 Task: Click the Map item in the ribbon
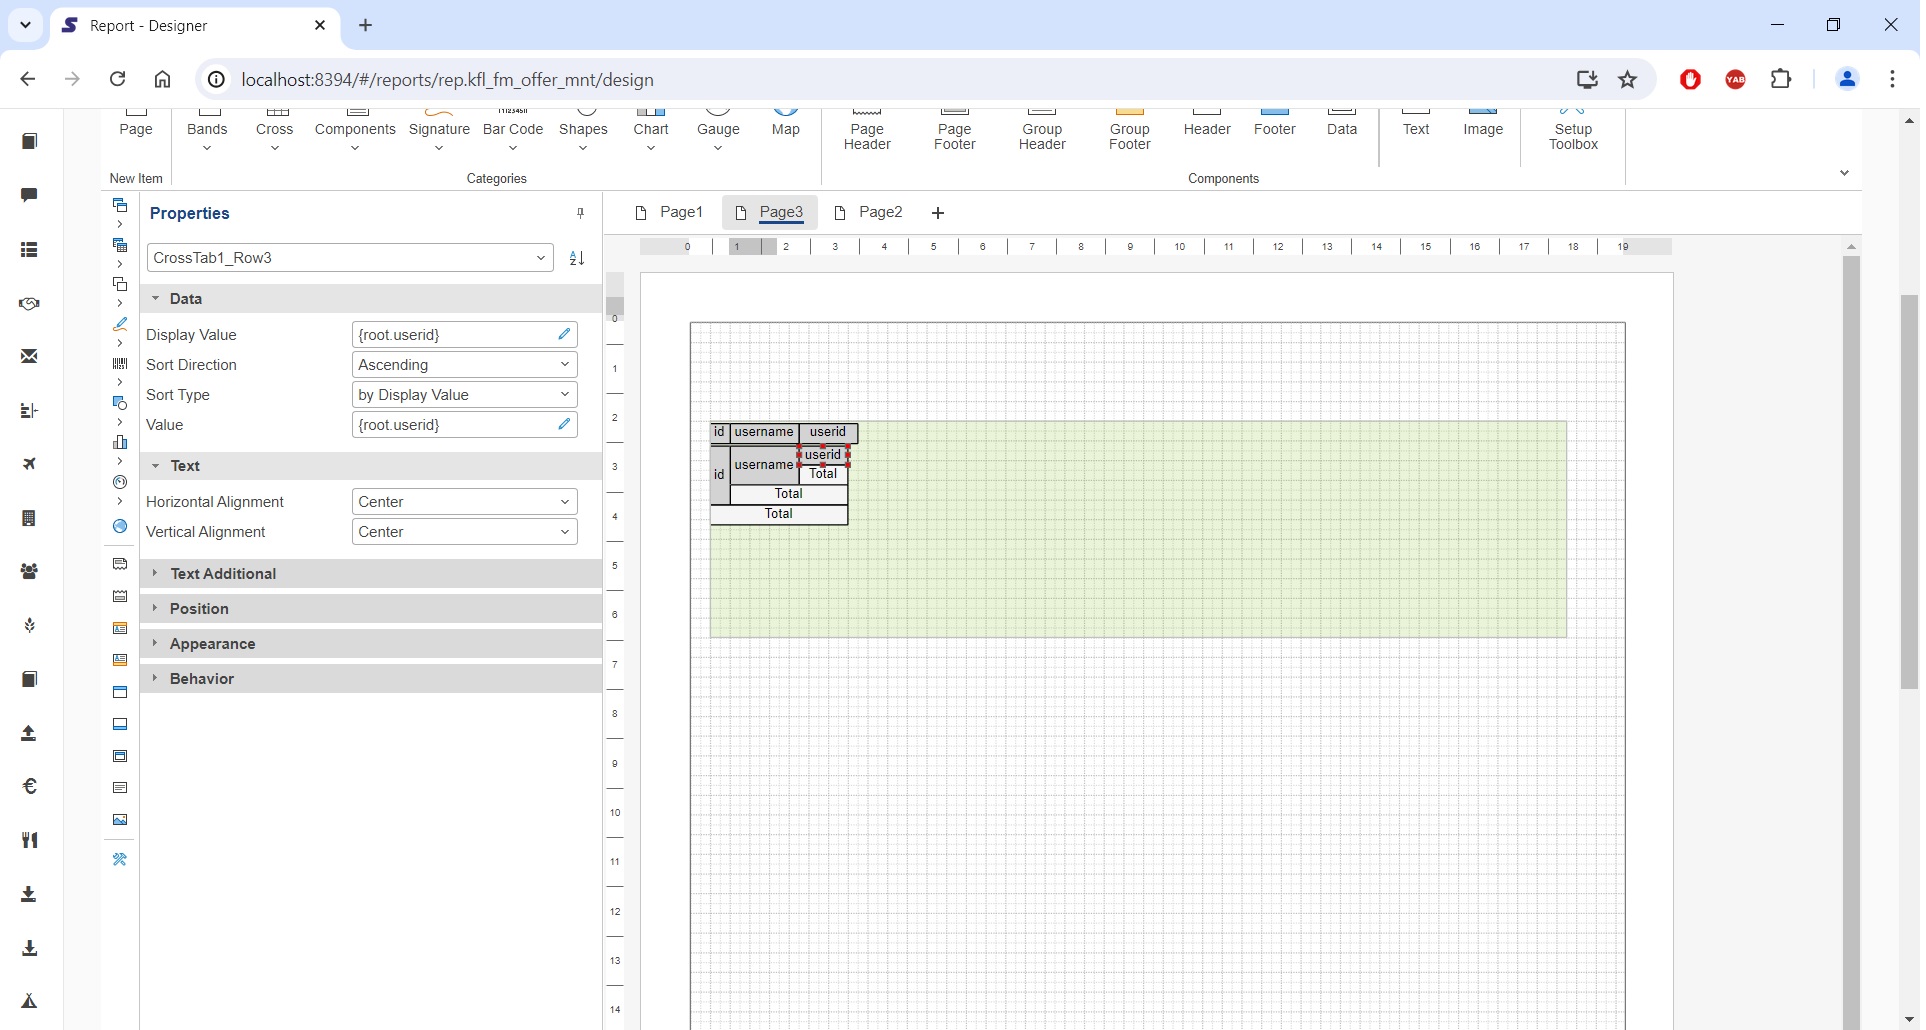click(786, 124)
